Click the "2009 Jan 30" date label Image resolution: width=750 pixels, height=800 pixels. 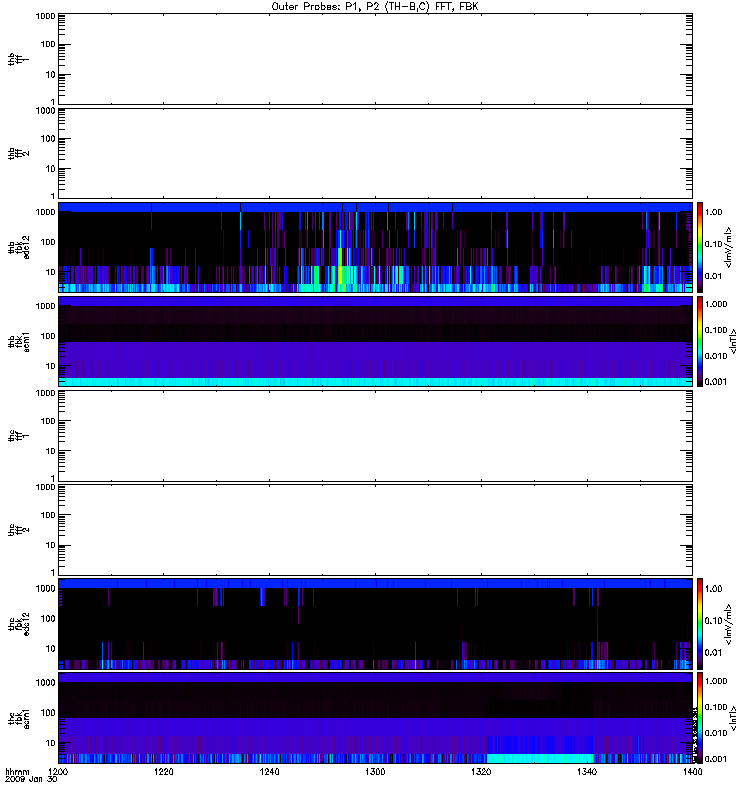click(31, 780)
